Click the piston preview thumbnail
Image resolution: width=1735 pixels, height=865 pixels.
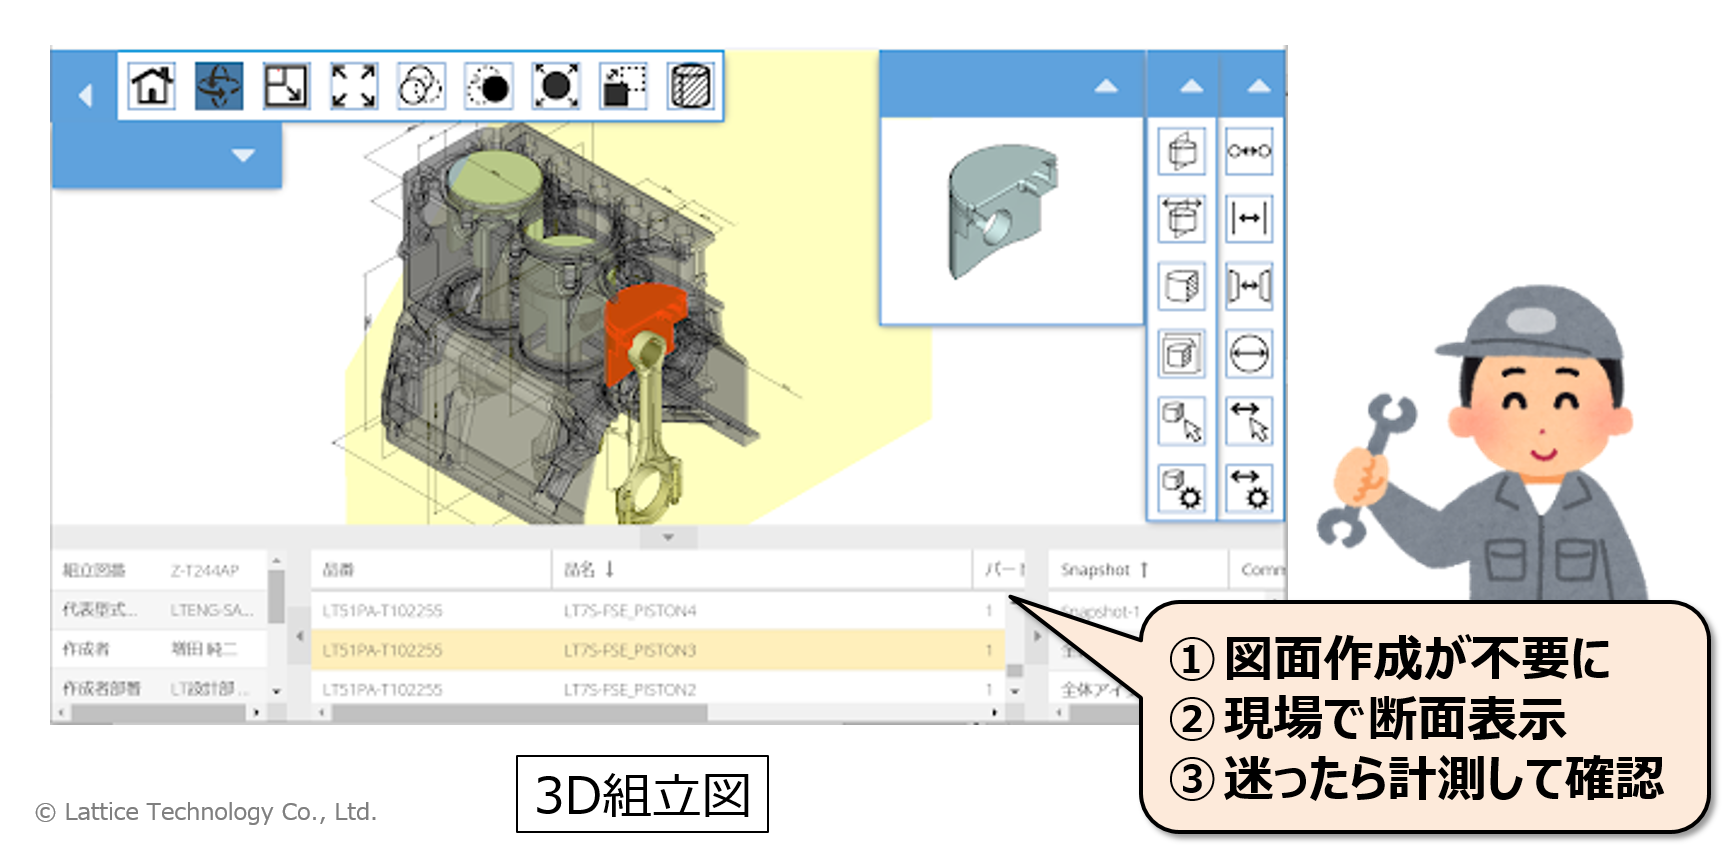point(1002,212)
